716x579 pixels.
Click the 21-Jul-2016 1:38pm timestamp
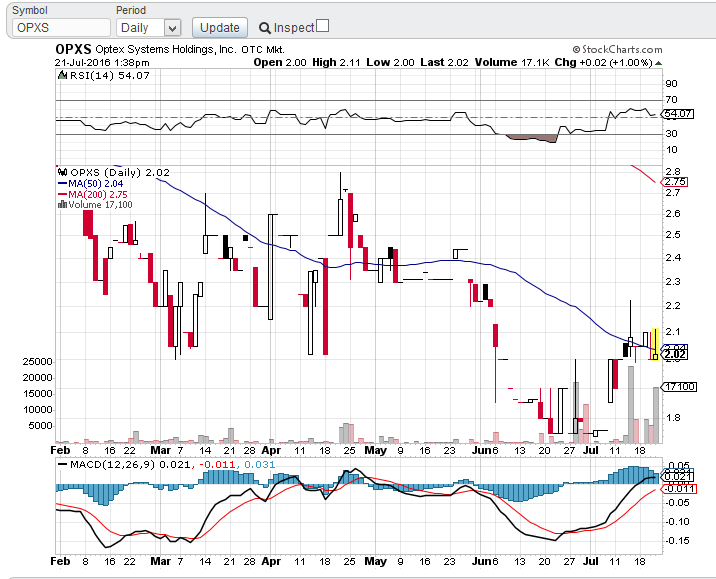pos(102,63)
